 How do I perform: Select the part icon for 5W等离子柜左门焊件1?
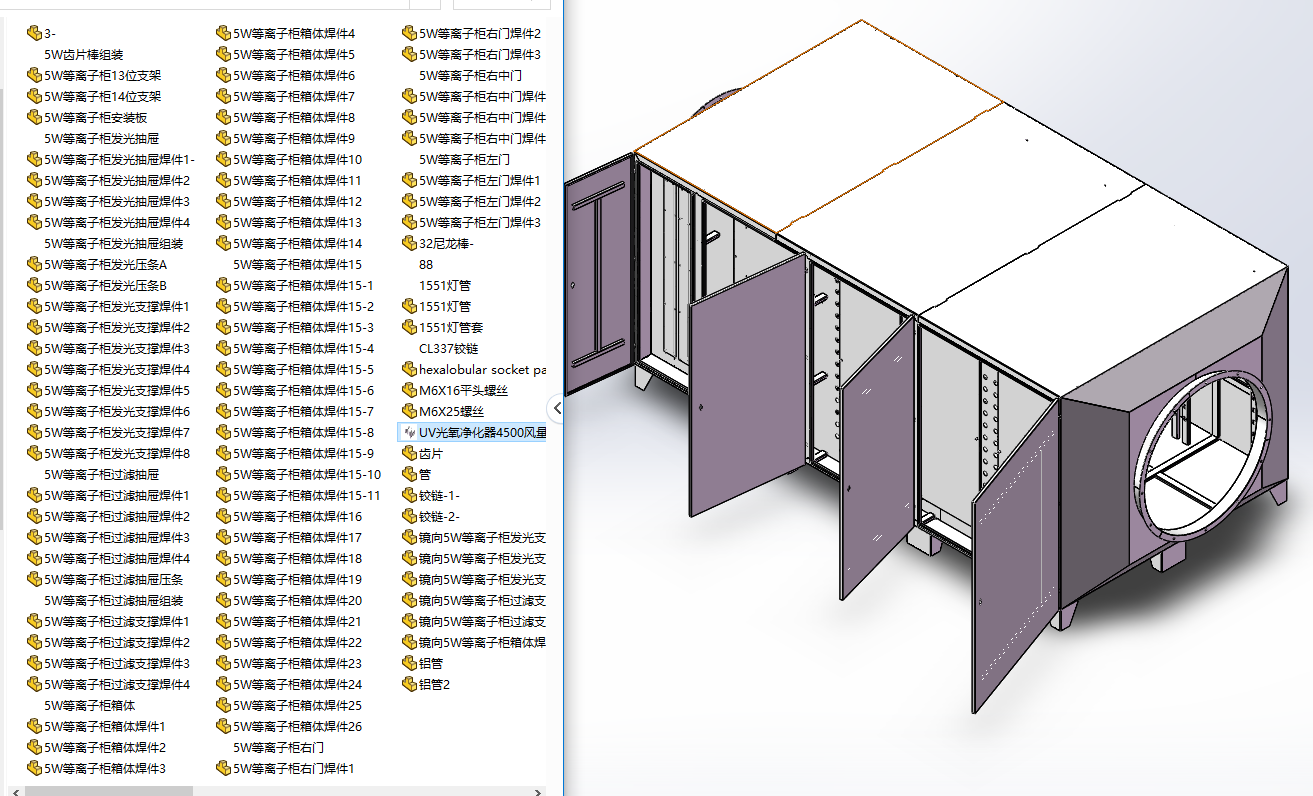[x=409, y=180]
